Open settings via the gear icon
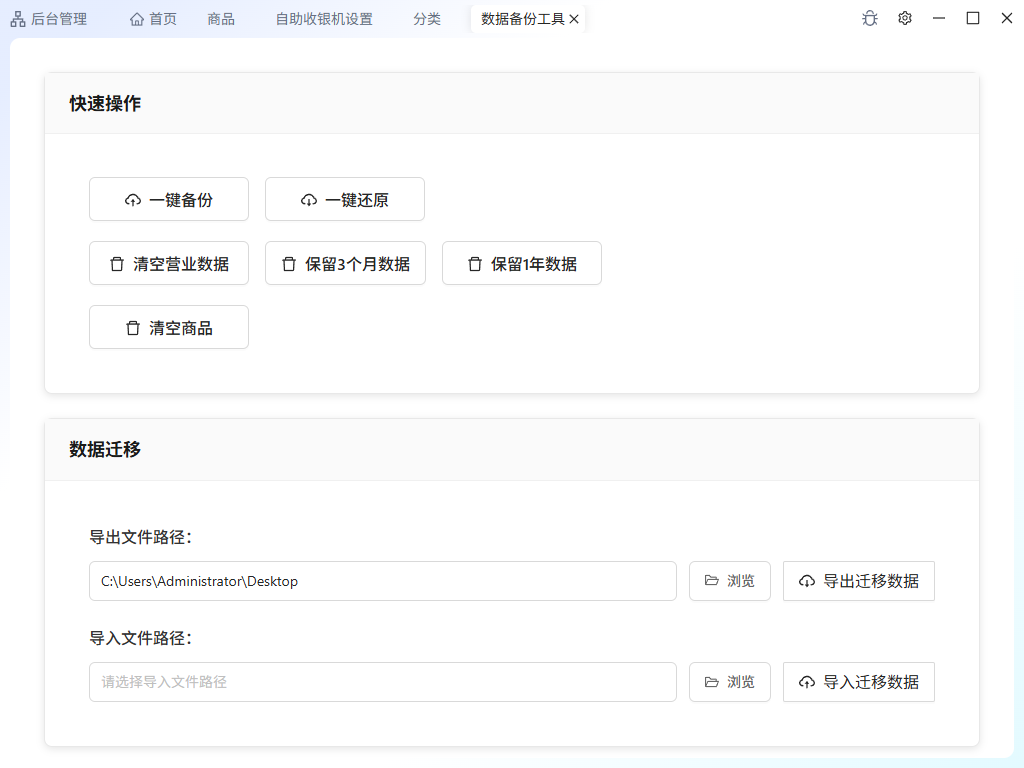 905,18
